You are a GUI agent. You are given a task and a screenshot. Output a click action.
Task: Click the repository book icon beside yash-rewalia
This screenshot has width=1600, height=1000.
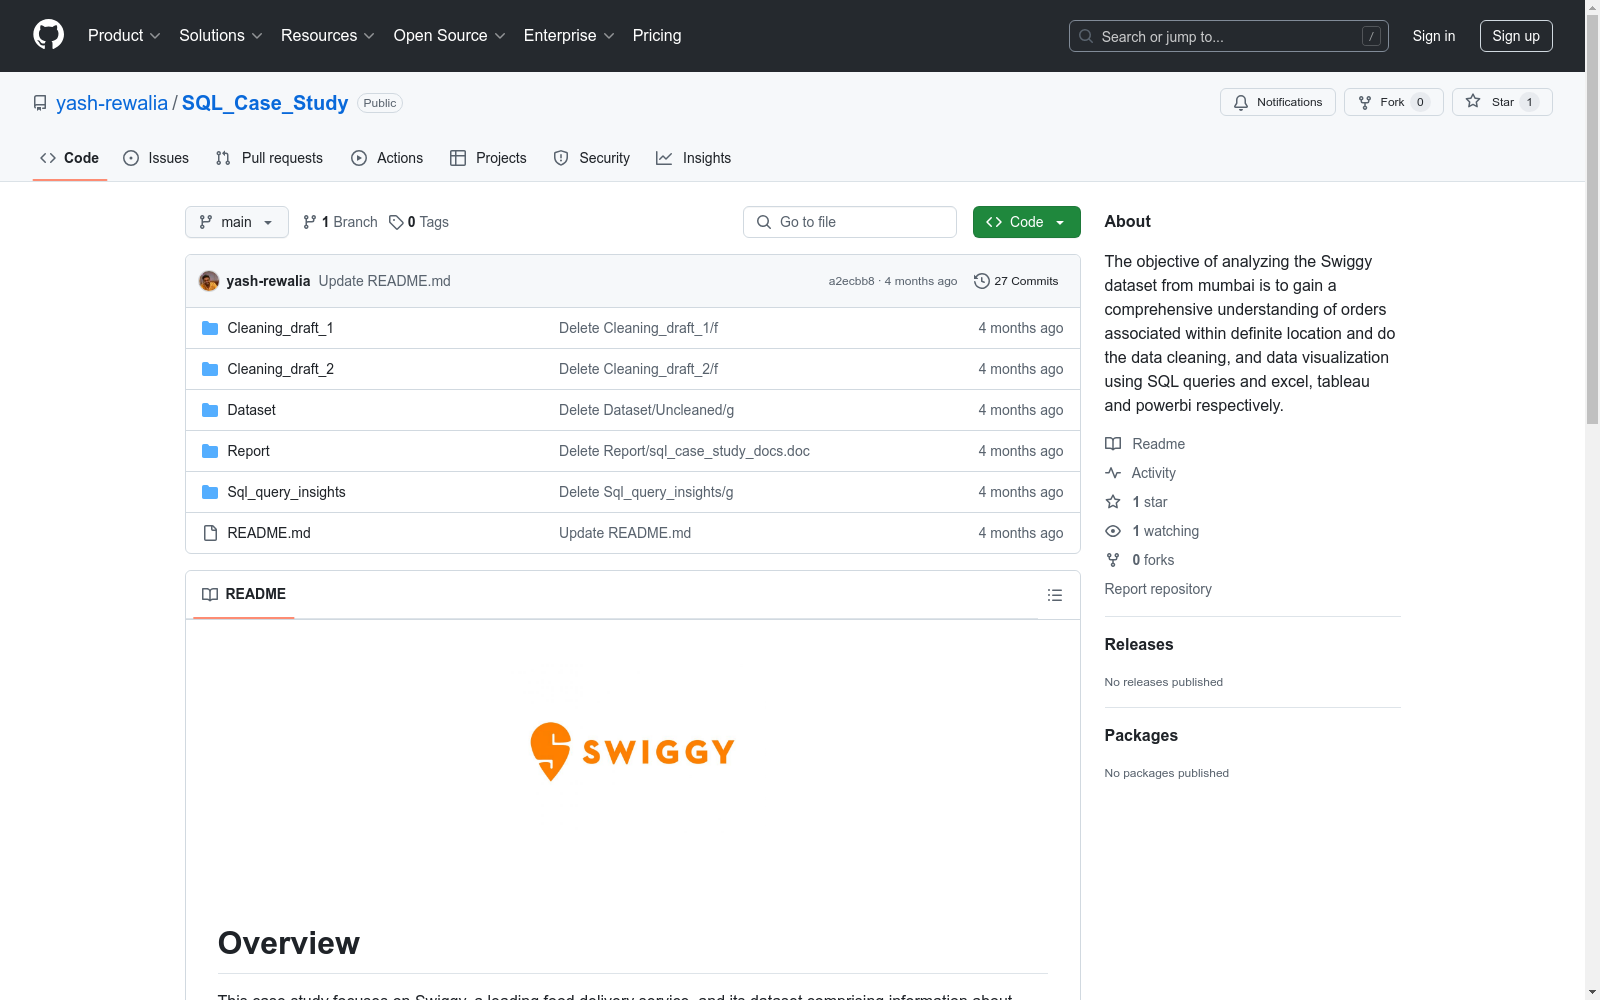tap(40, 103)
